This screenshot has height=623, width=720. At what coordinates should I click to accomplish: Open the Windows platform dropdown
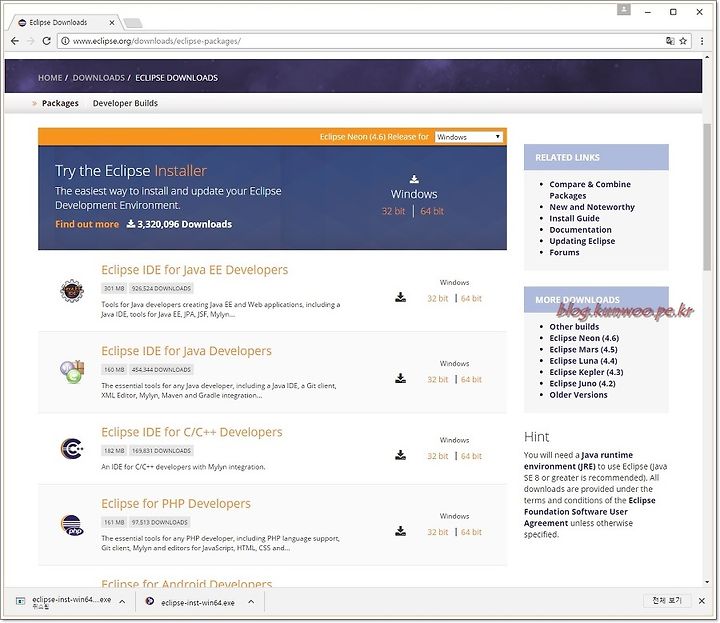pos(468,137)
